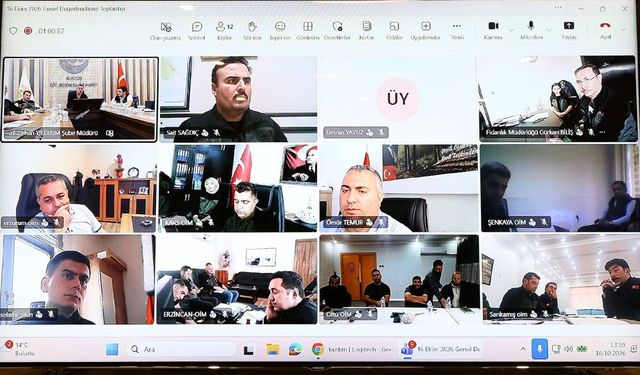Open the Sohbet chat panel
Screen dimensions: 640x375
[197, 31]
